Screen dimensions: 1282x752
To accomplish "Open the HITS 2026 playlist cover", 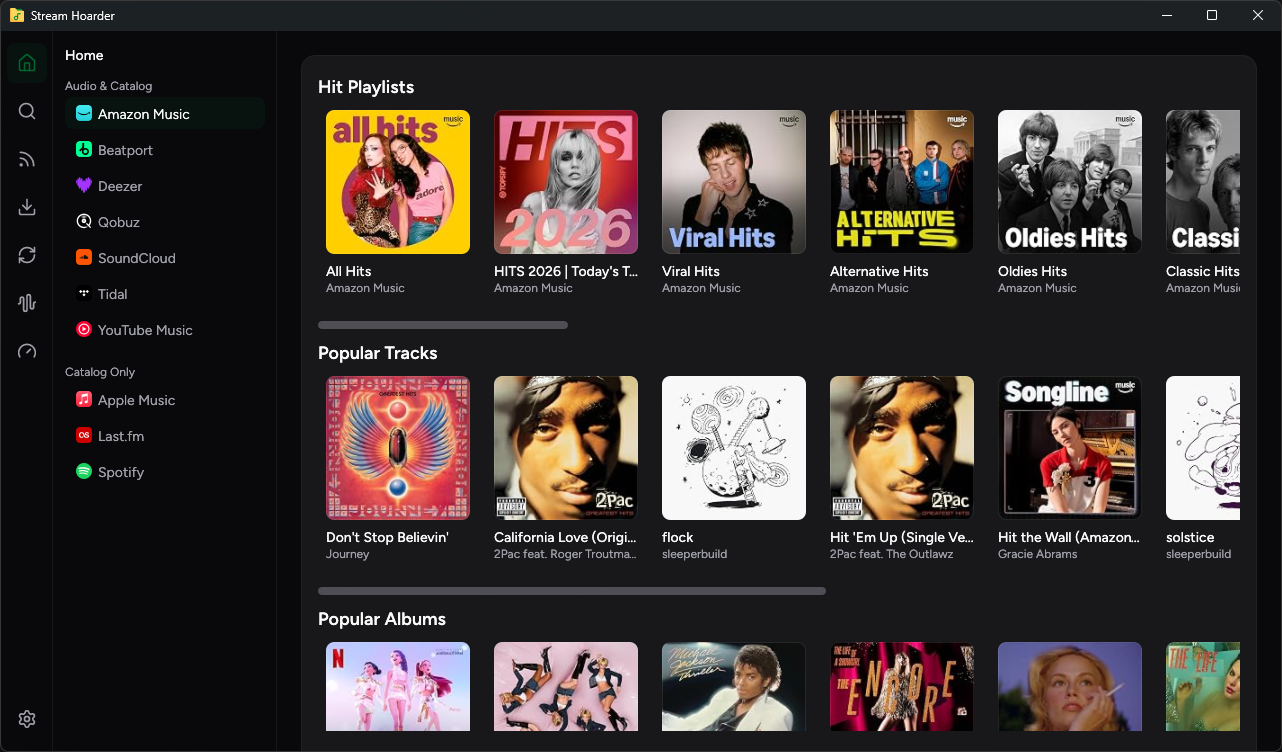I will [566, 182].
